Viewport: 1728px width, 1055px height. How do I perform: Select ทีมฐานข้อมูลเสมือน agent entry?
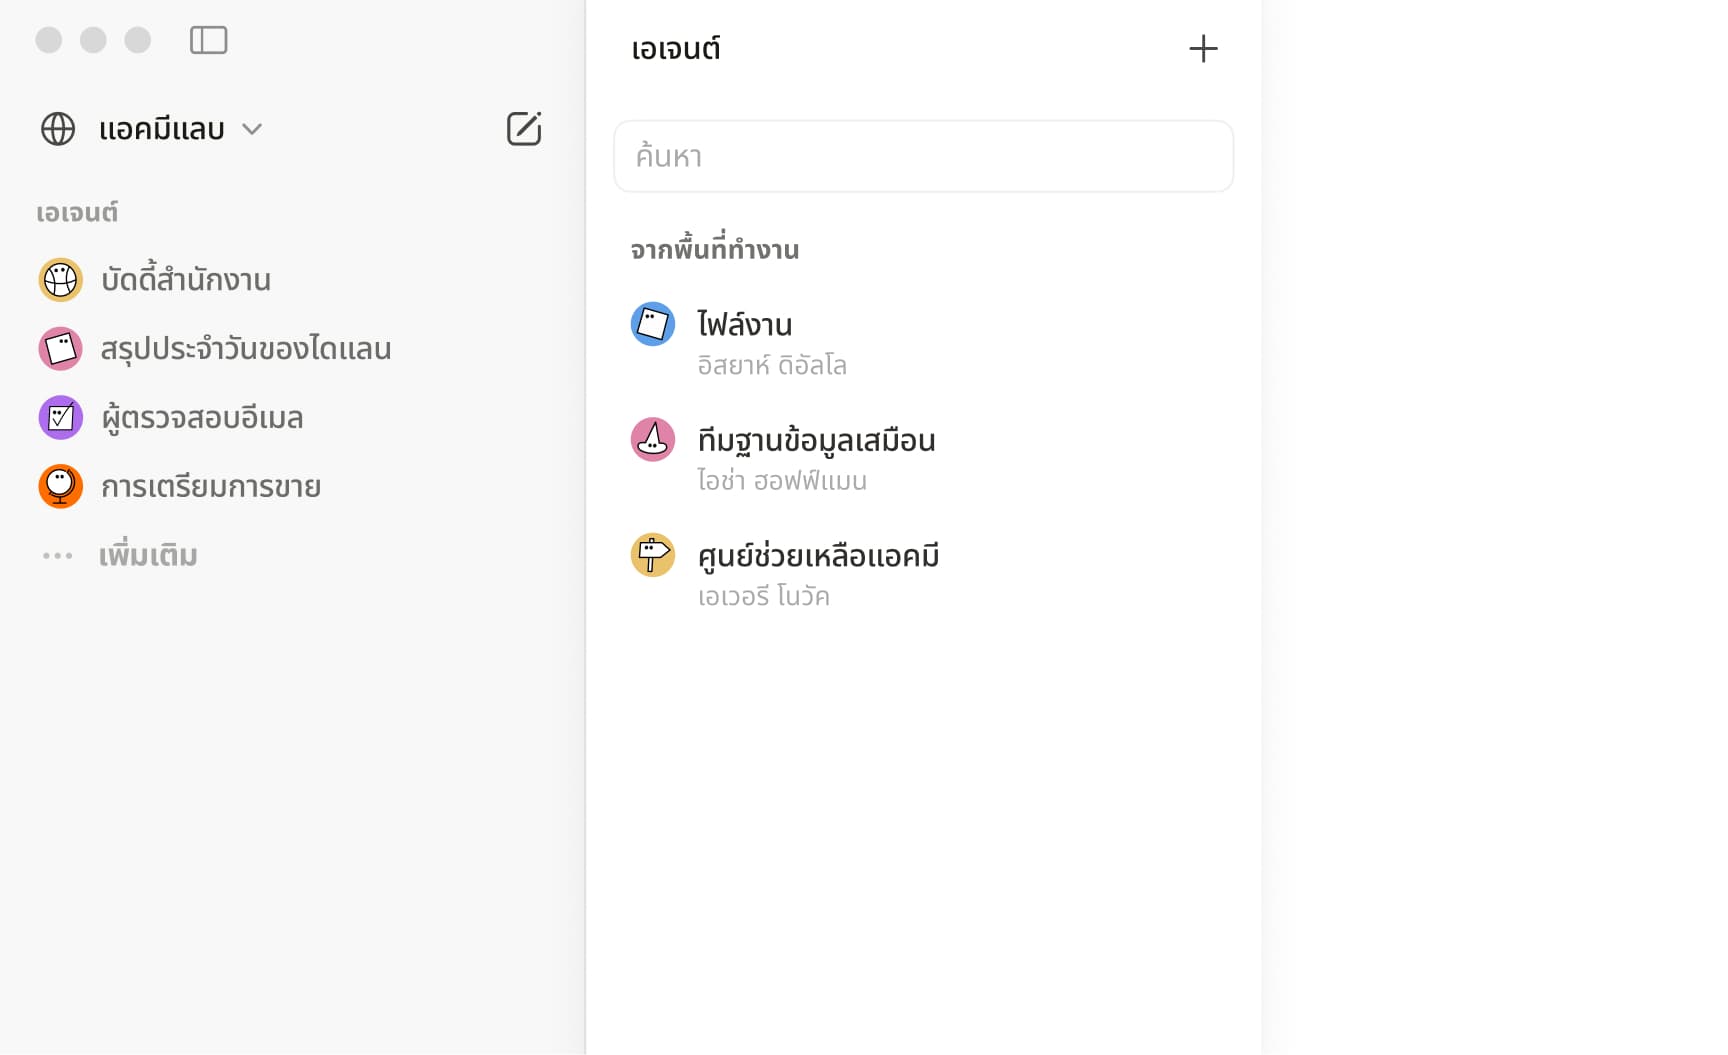[x=816, y=441]
